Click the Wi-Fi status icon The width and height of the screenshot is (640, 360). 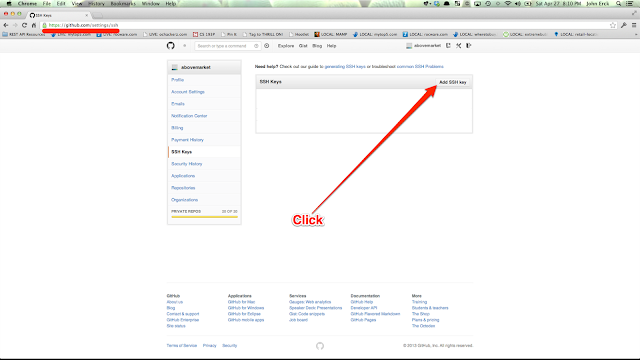pos(508,3)
